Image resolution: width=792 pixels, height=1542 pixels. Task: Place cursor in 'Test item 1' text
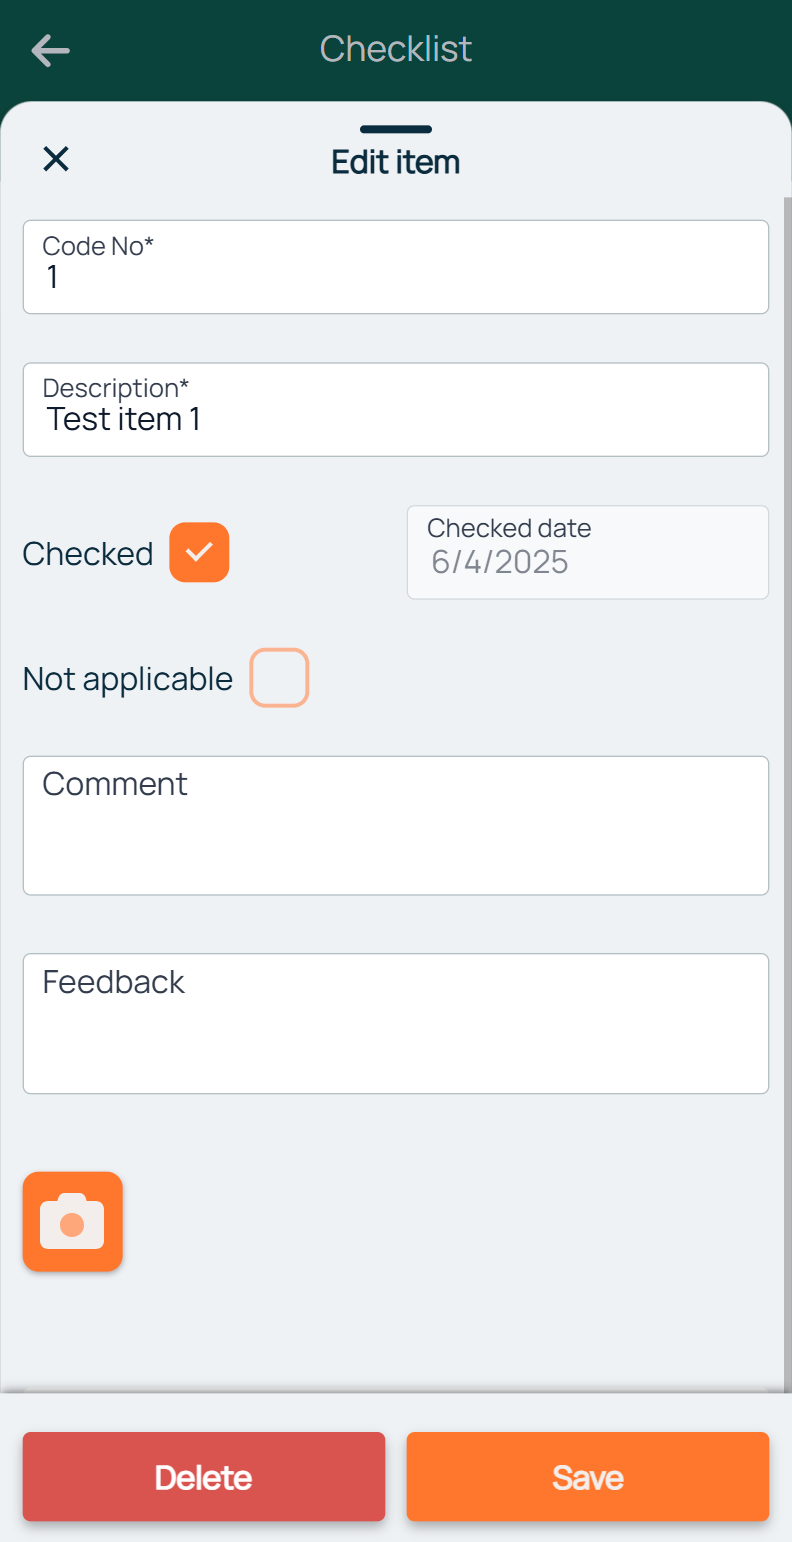[x=124, y=419]
